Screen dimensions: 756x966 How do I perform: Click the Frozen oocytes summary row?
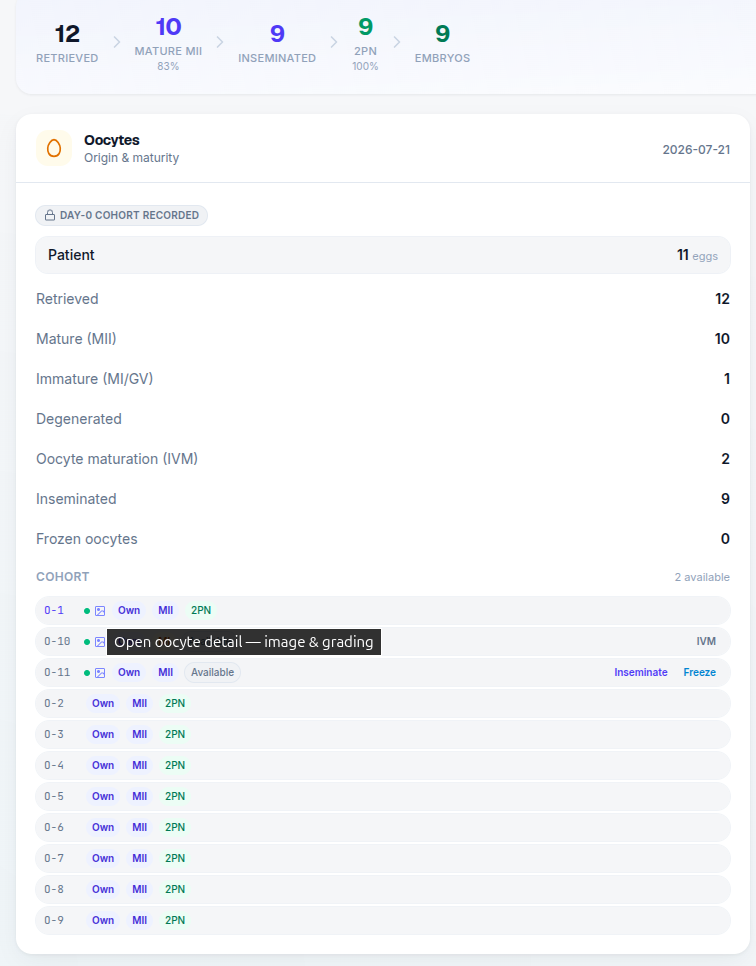pyautogui.click(x=383, y=539)
